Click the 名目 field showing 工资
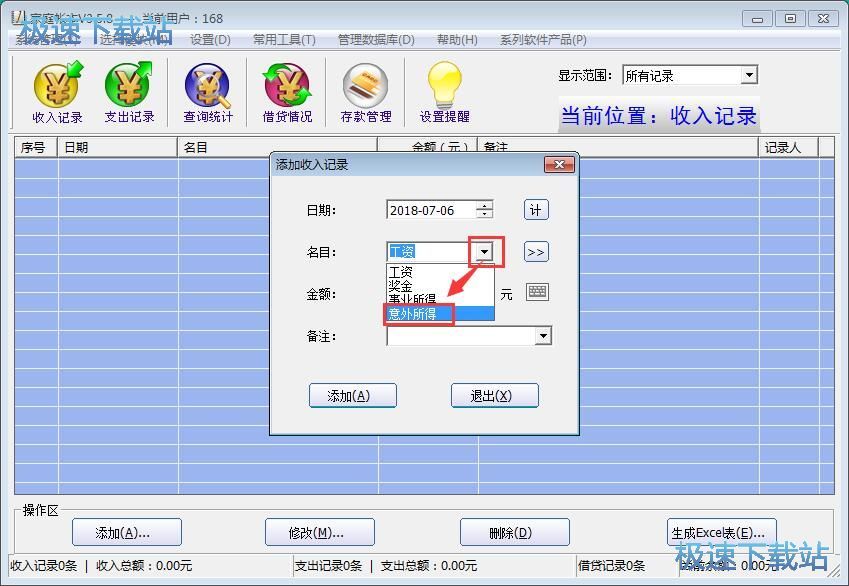Viewport: 849px width, 586px height. click(432, 251)
